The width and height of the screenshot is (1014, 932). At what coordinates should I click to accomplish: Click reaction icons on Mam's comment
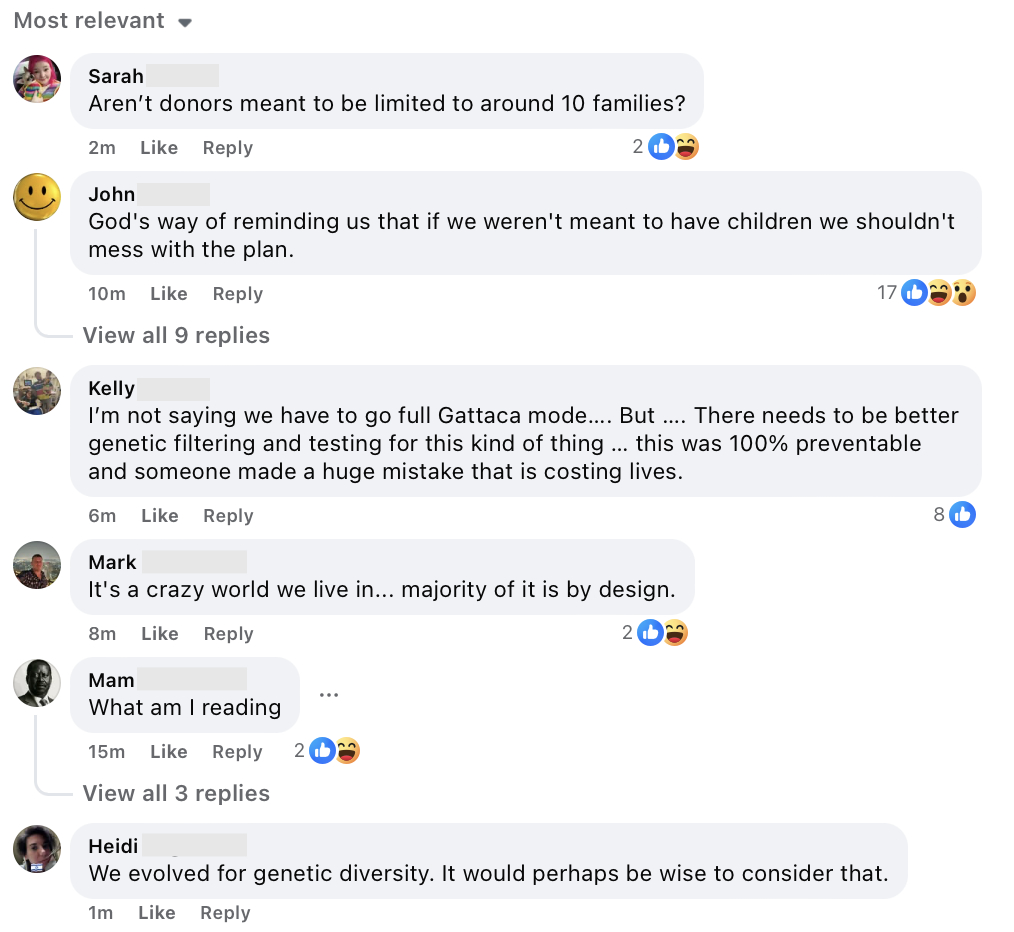coord(334,751)
